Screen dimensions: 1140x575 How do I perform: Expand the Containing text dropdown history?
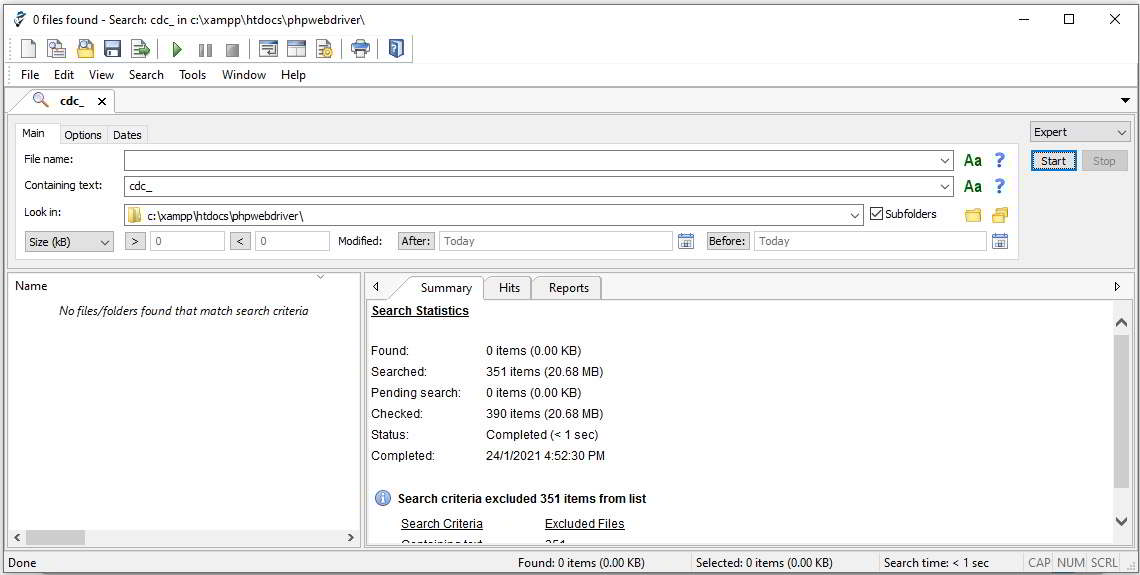(x=945, y=187)
